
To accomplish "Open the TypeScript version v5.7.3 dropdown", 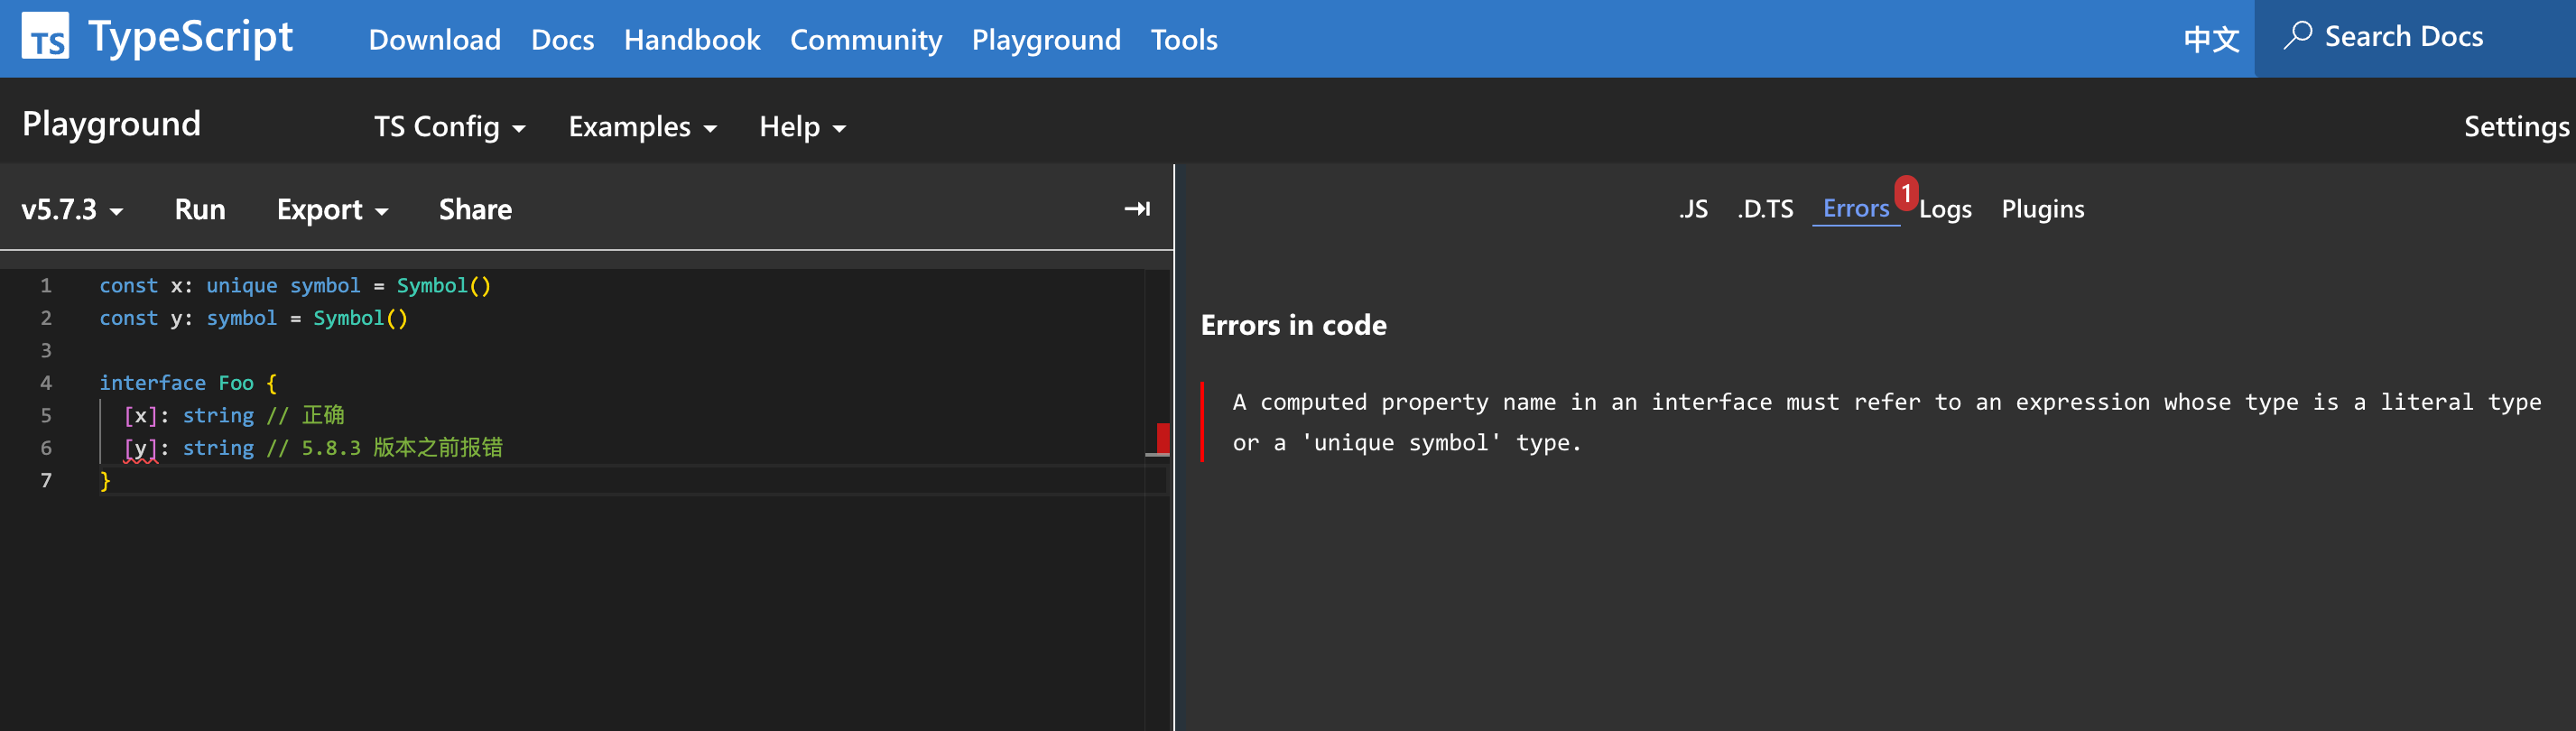I will pos(72,210).
